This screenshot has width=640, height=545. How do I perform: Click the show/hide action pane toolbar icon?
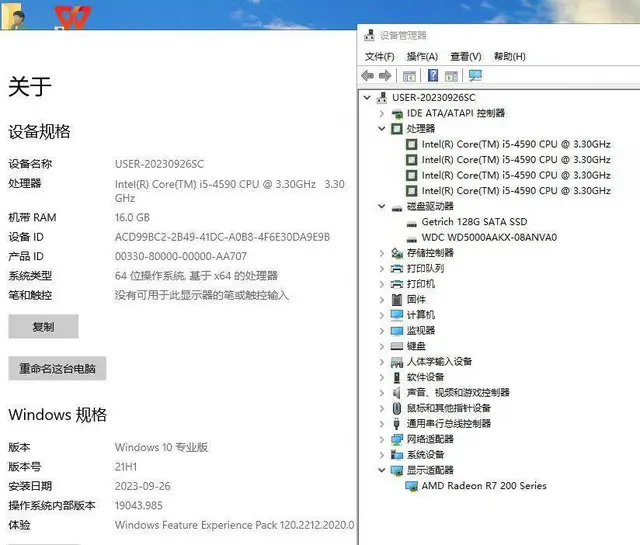click(452, 76)
